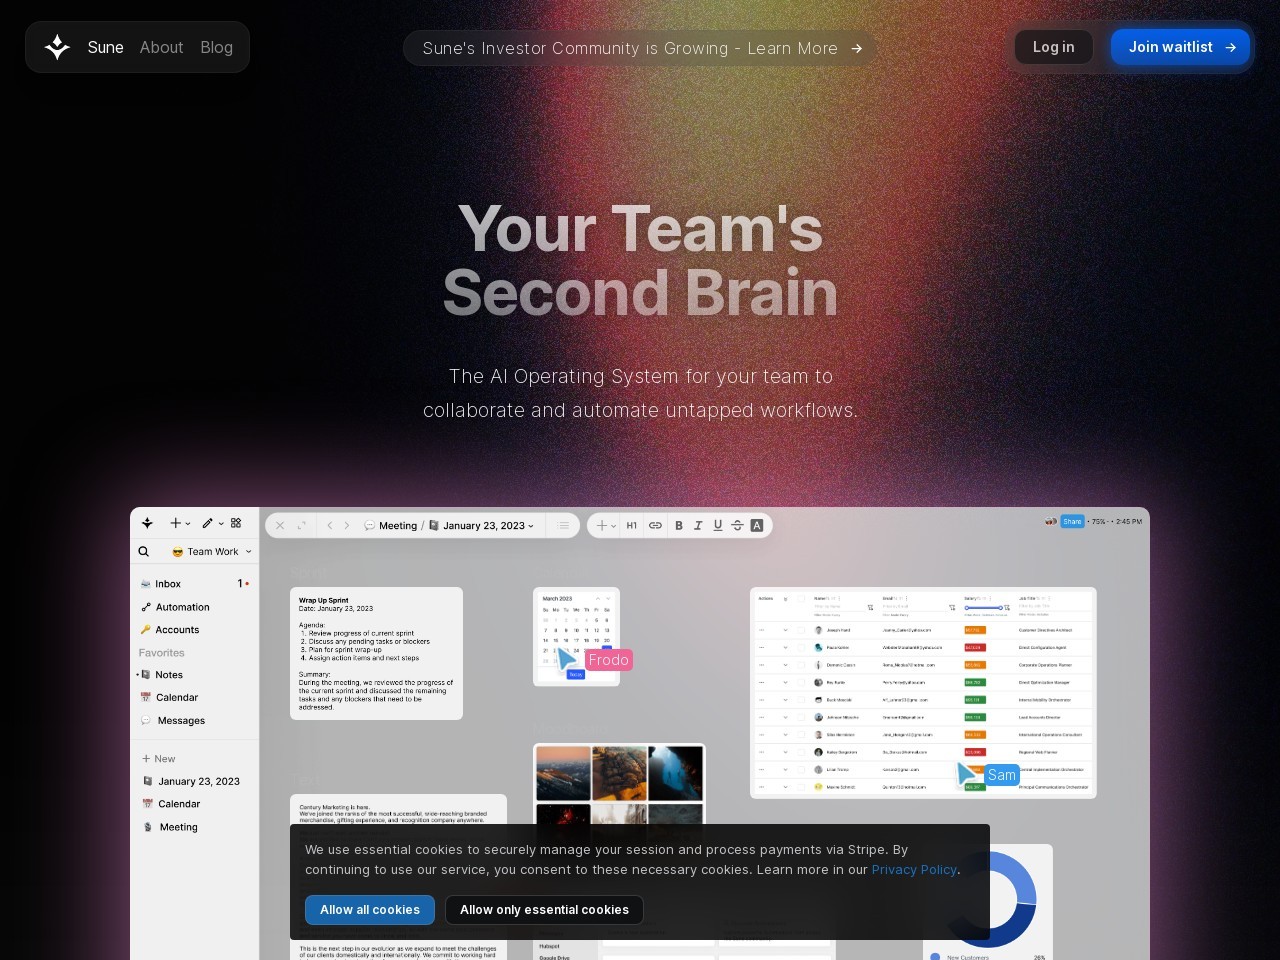Tick the header select-all checkbox in the table

(801, 599)
